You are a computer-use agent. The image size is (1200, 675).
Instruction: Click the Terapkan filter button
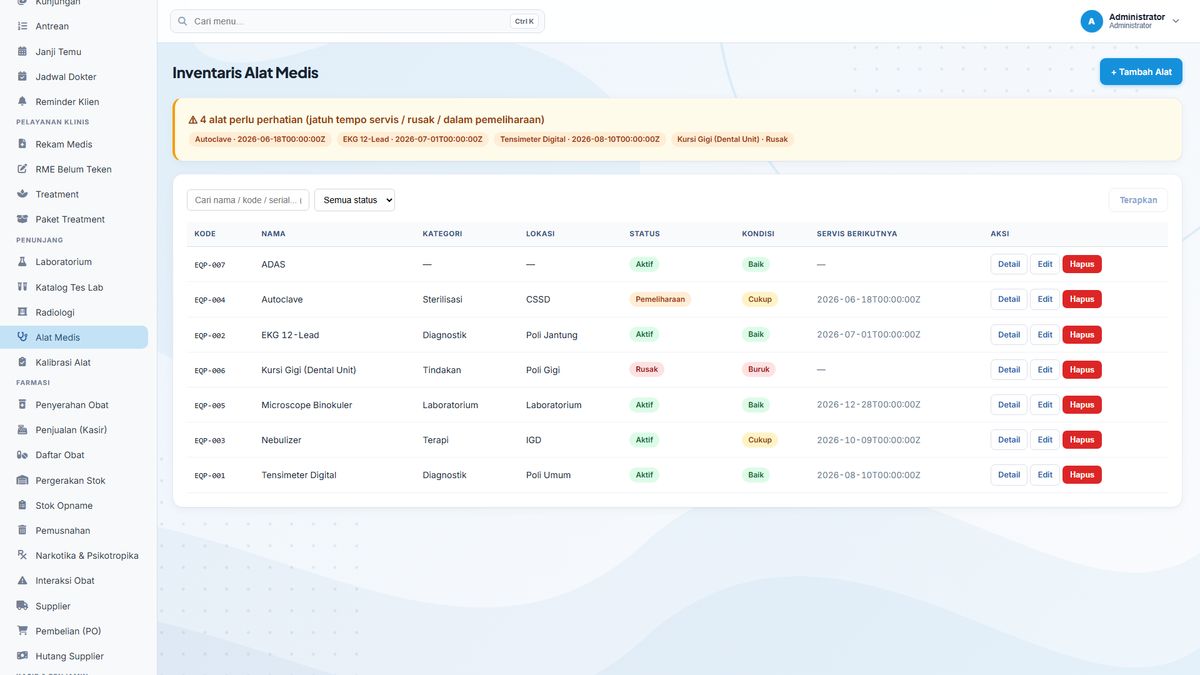pyautogui.click(x=1138, y=200)
